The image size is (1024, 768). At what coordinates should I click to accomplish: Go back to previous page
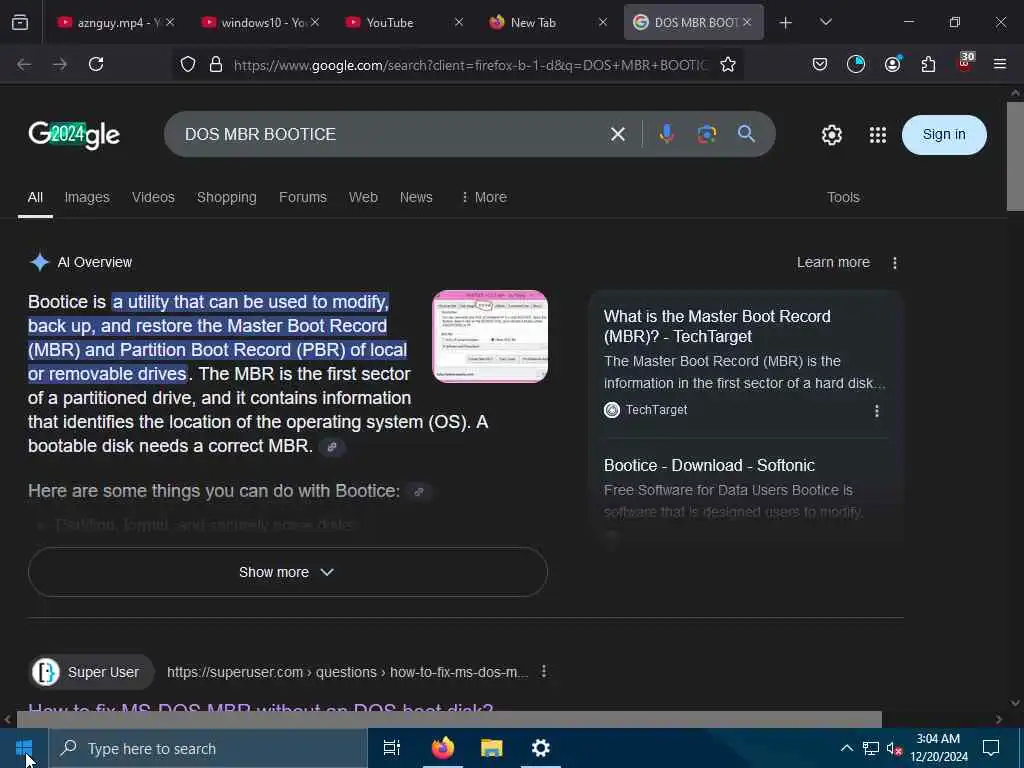click(24, 64)
